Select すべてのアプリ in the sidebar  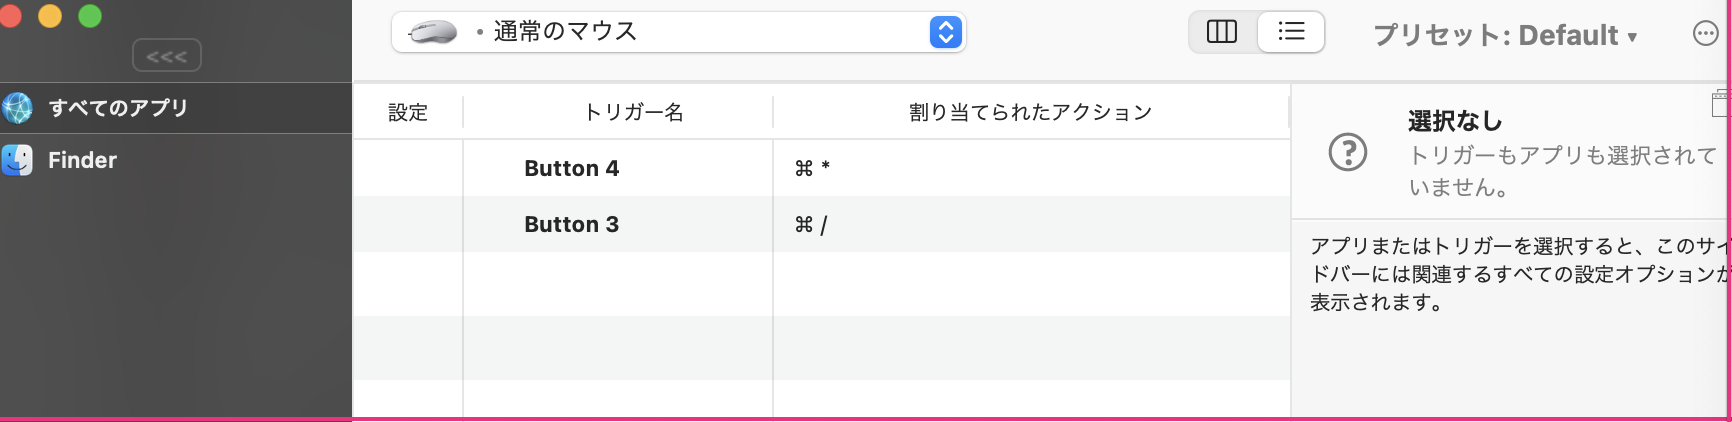coord(118,108)
